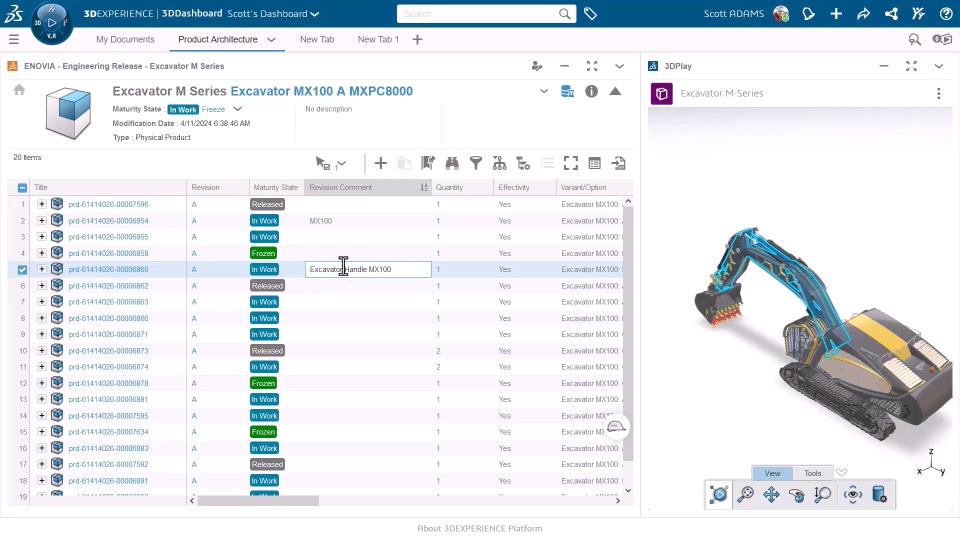Expand row prd-61414026-00006858

coord(42,253)
